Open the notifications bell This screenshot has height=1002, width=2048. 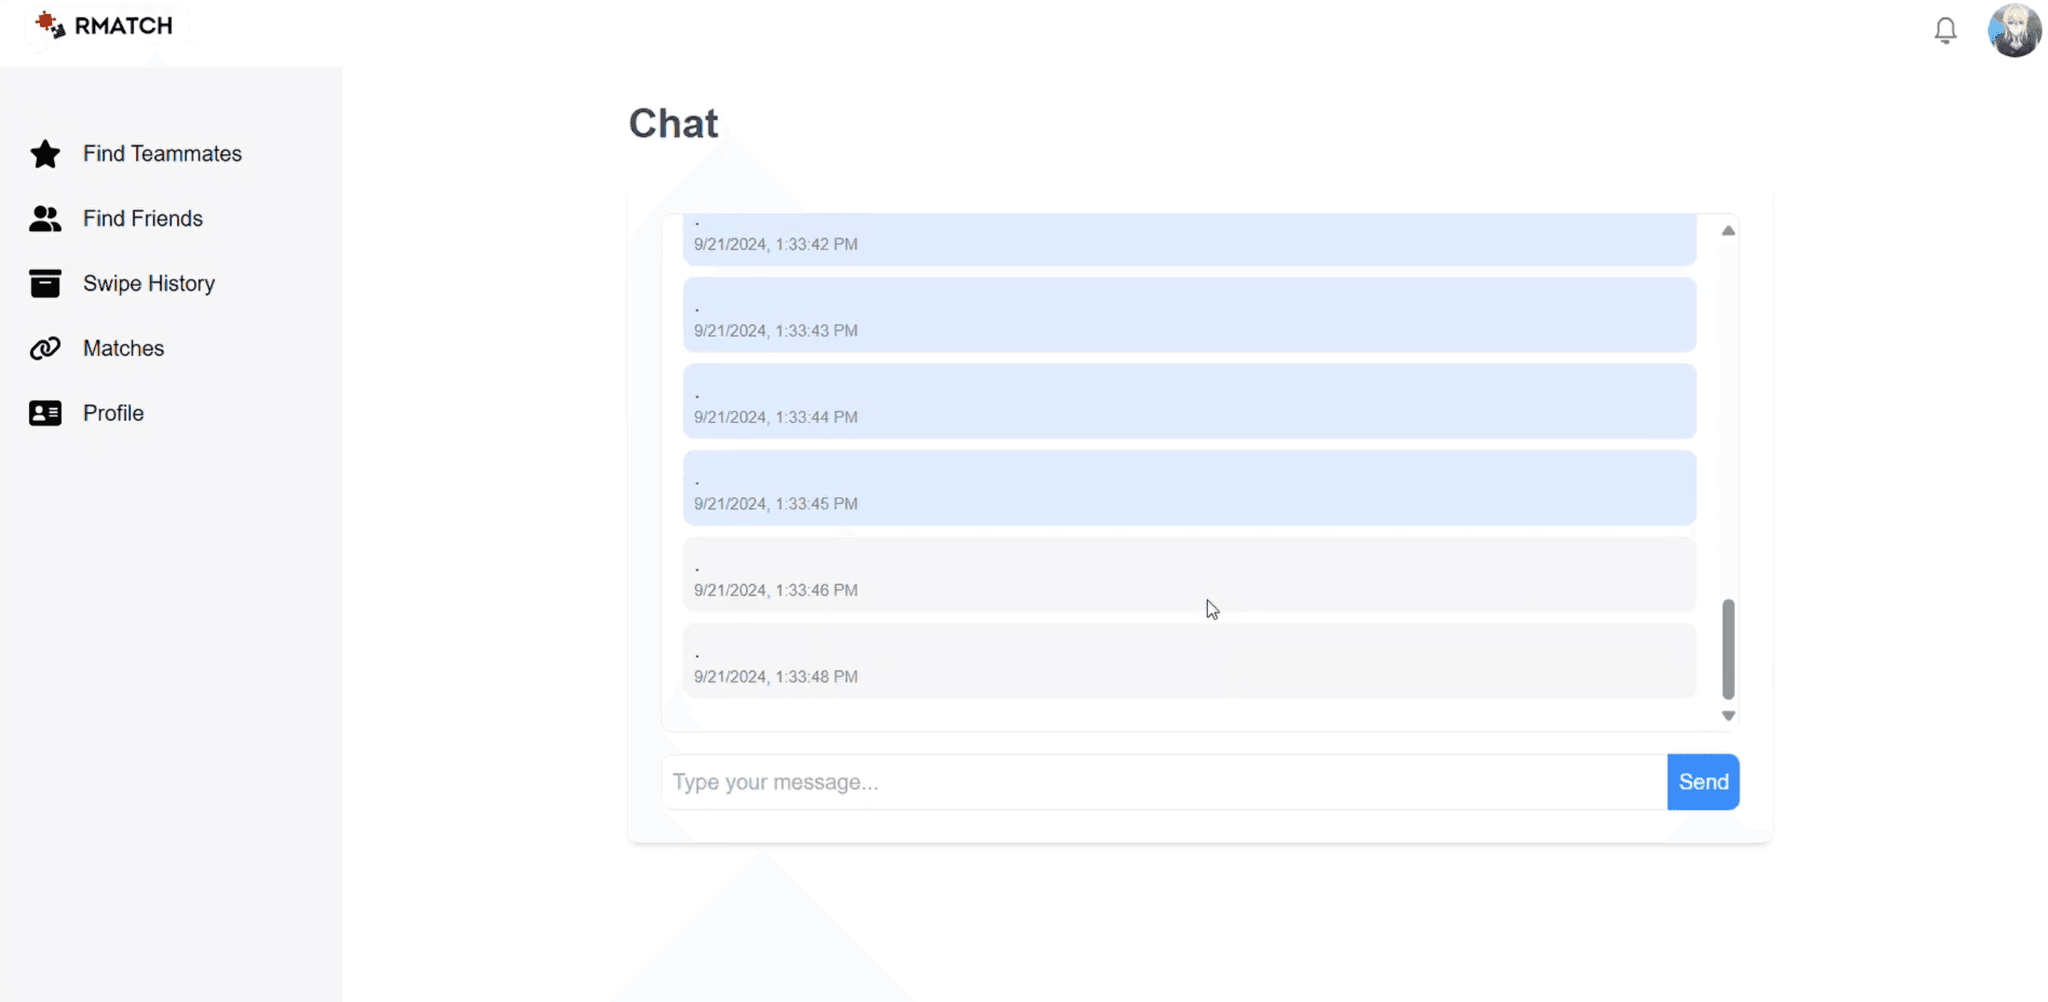click(1945, 31)
